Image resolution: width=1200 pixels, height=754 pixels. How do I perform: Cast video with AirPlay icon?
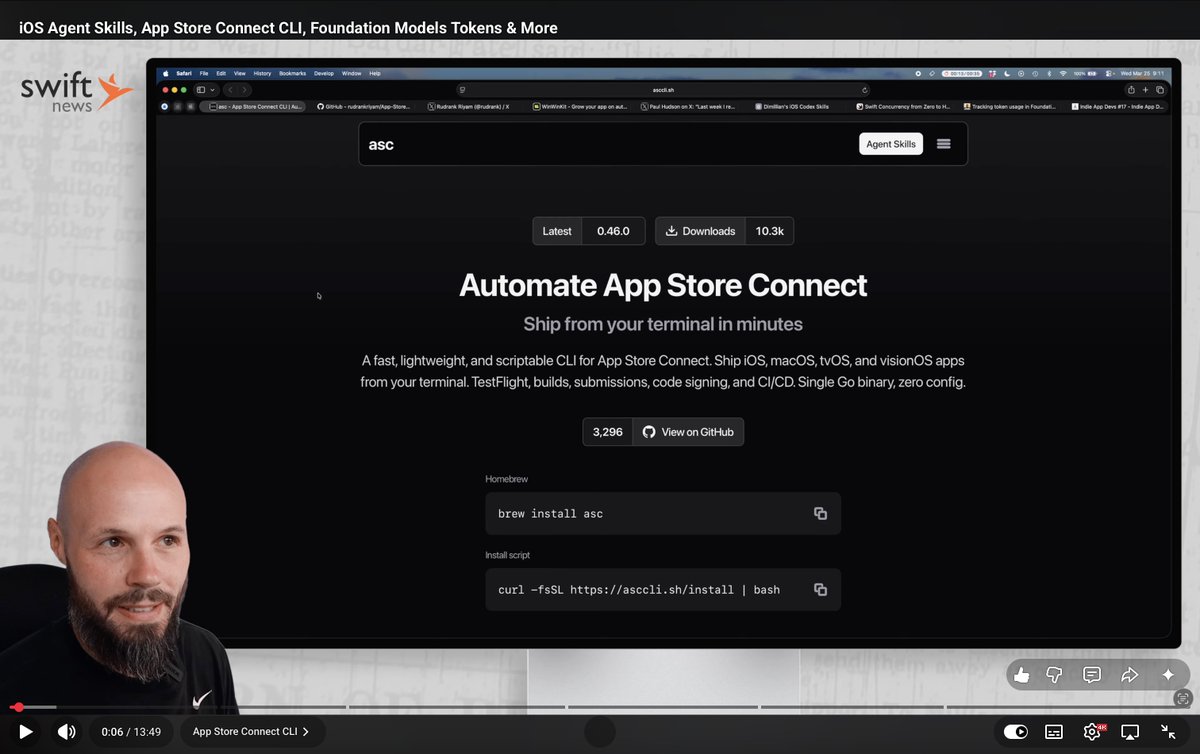tap(1130, 731)
